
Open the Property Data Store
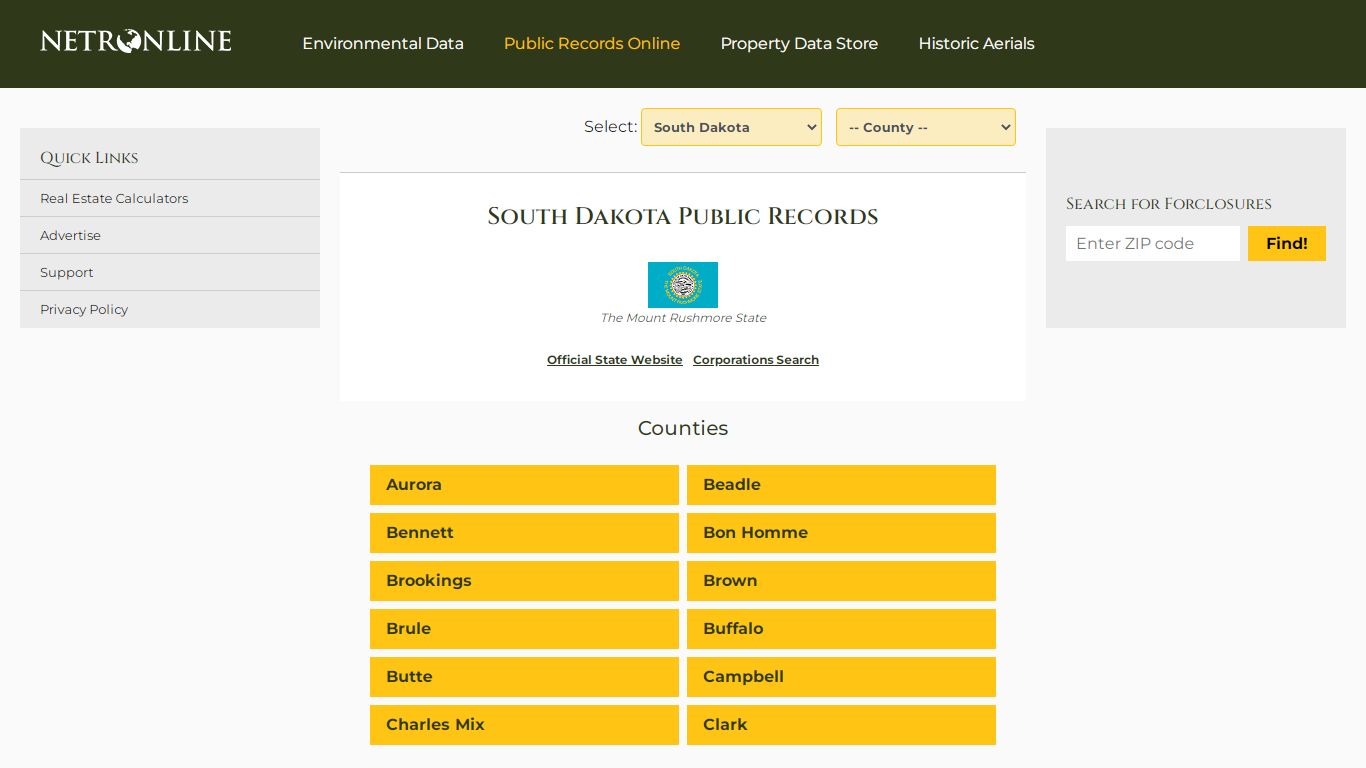(799, 43)
